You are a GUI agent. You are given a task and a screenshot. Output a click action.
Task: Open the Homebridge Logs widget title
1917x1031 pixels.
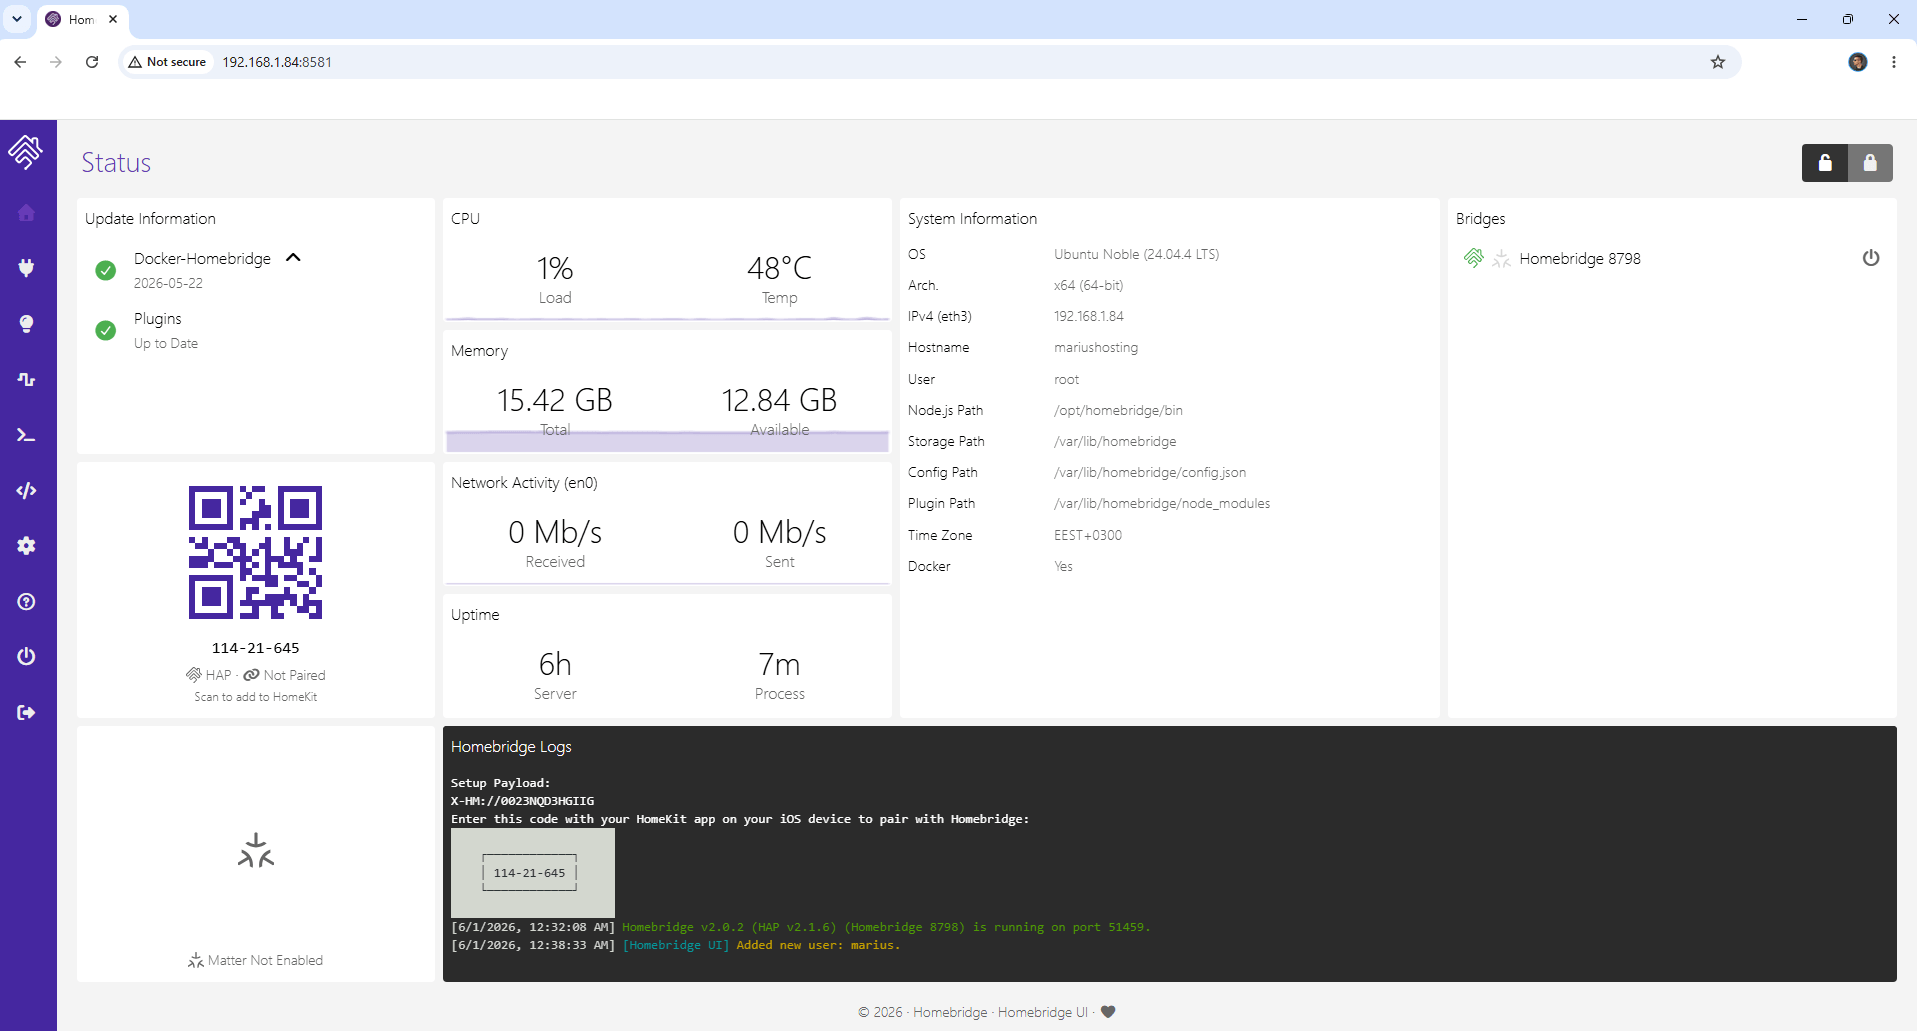511,747
